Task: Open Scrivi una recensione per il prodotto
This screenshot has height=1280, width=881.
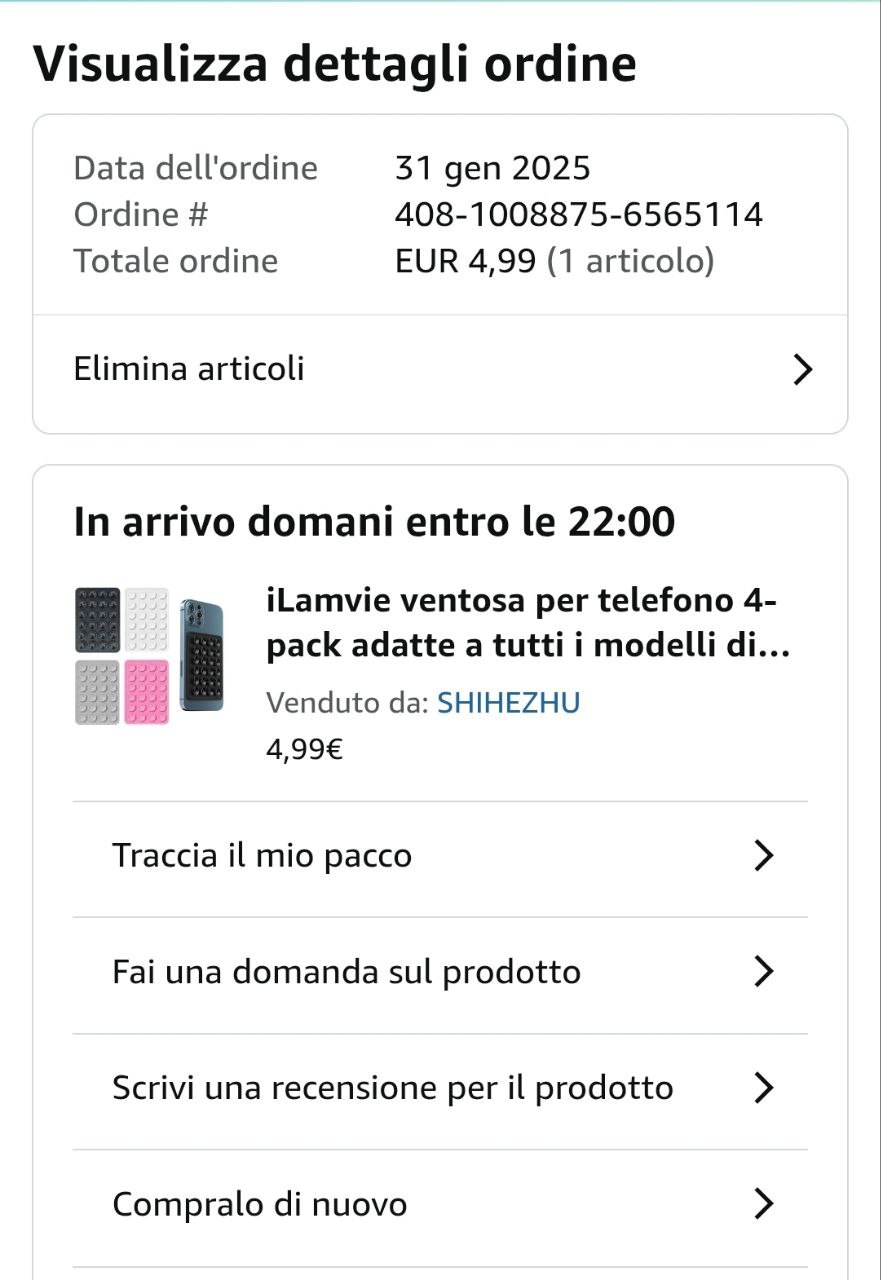Action: [392, 1088]
